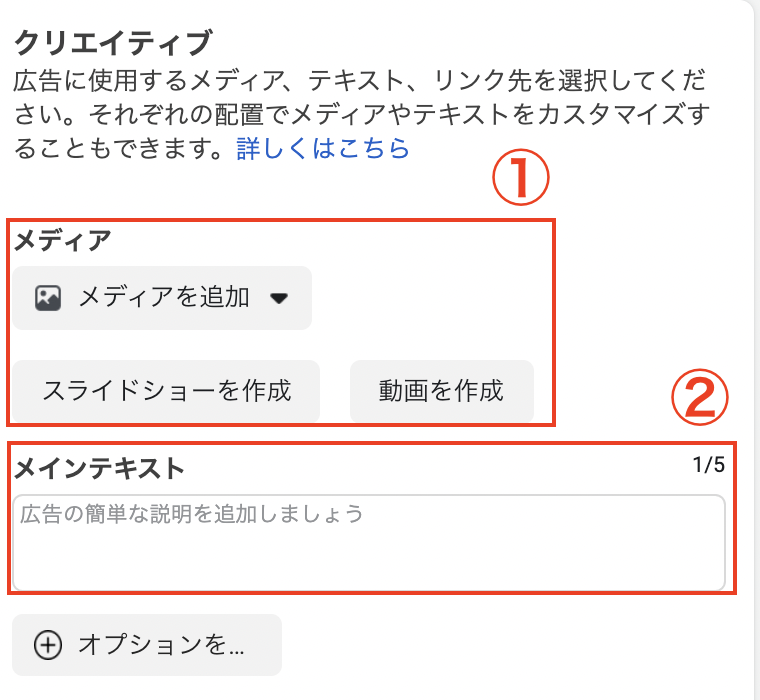
Task: Click the メディア section label
Action: 61,240
